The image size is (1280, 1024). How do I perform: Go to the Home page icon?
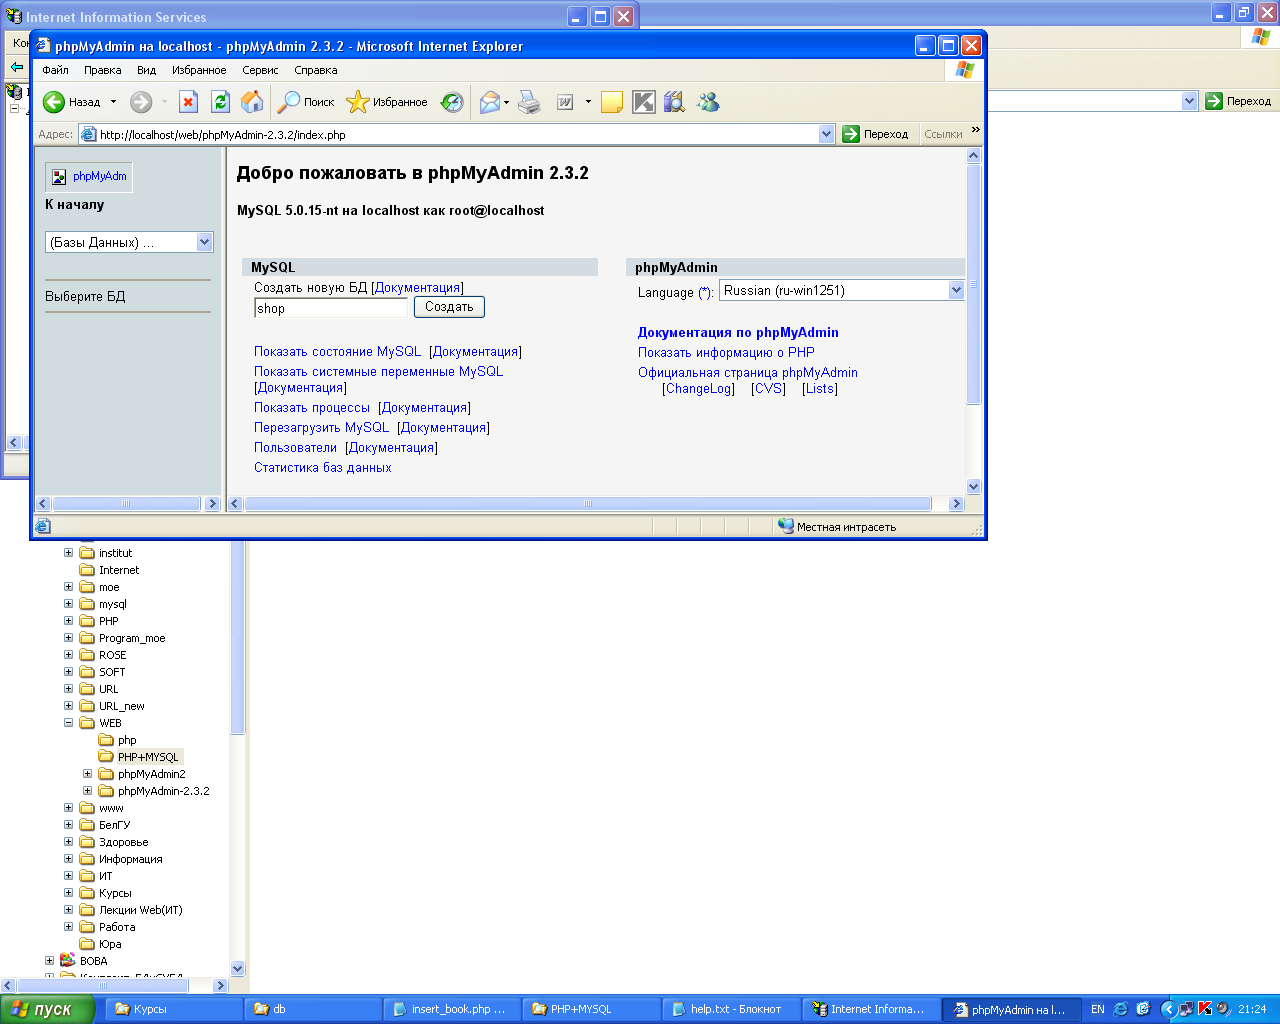click(252, 102)
